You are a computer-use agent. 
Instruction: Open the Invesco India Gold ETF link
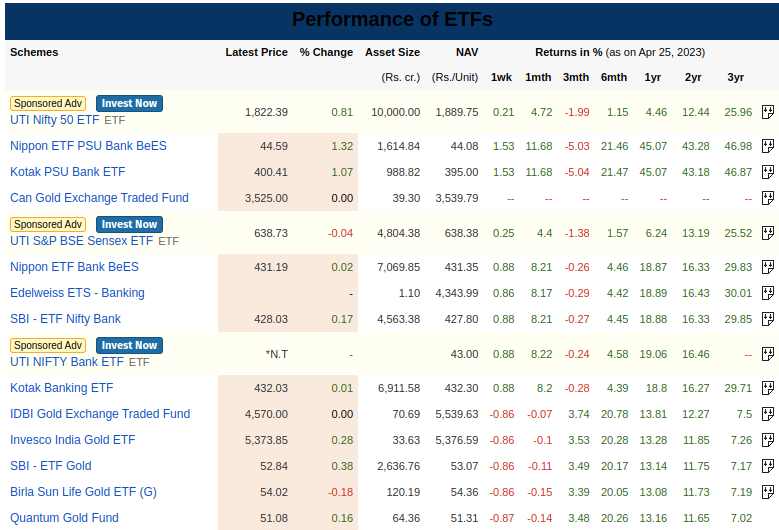point(73,440)
